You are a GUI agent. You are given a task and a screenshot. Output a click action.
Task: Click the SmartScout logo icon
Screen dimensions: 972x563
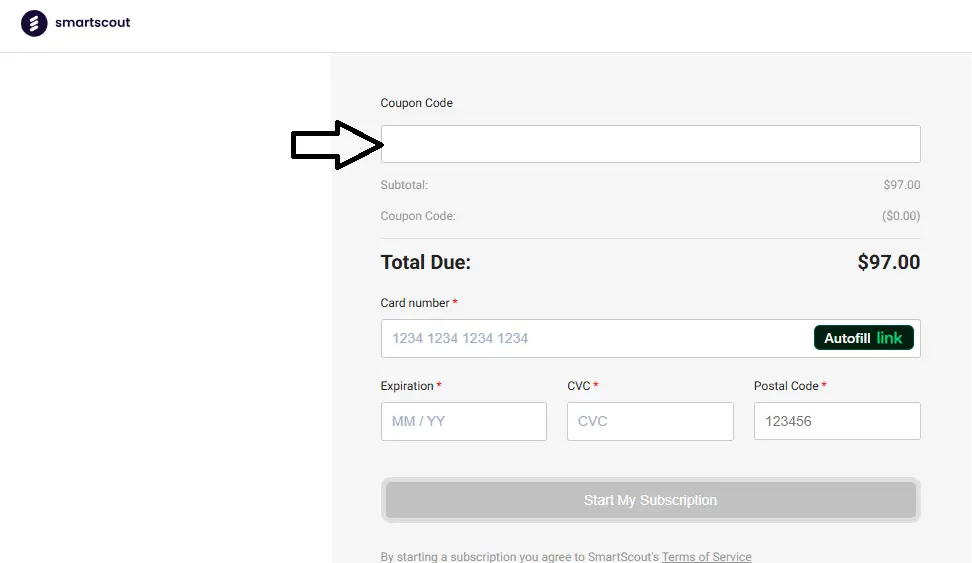pos(34,24)
